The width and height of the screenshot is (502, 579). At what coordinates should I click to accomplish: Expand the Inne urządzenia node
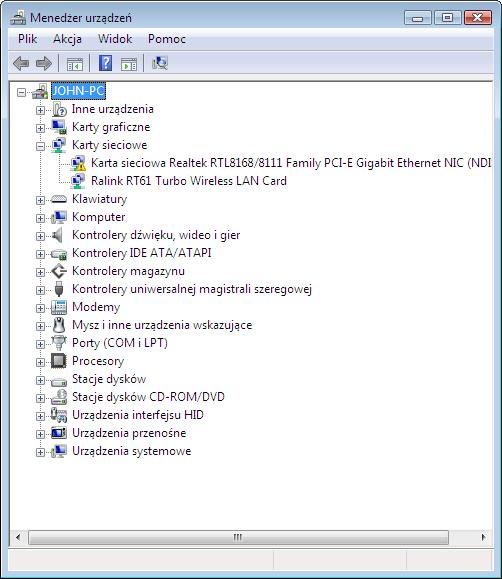tap(40, 110)
